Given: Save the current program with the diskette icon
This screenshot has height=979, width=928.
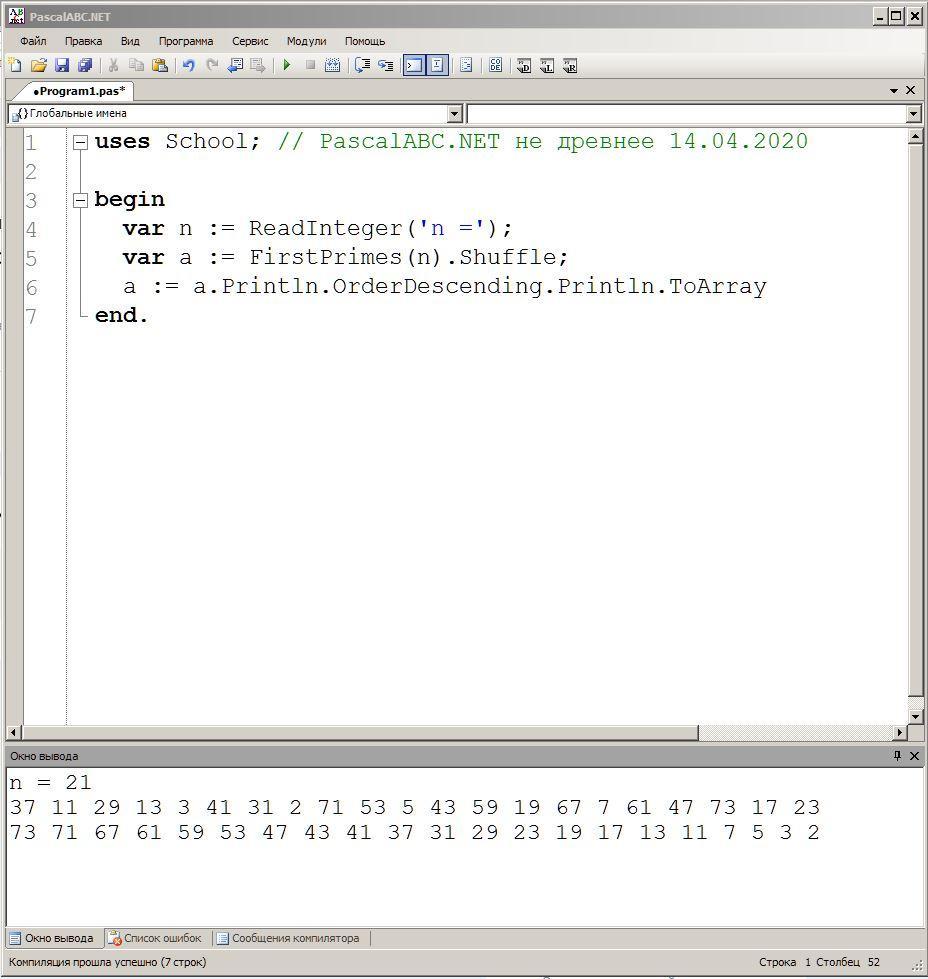Looking at the screenshot, I should coord(62,65).
